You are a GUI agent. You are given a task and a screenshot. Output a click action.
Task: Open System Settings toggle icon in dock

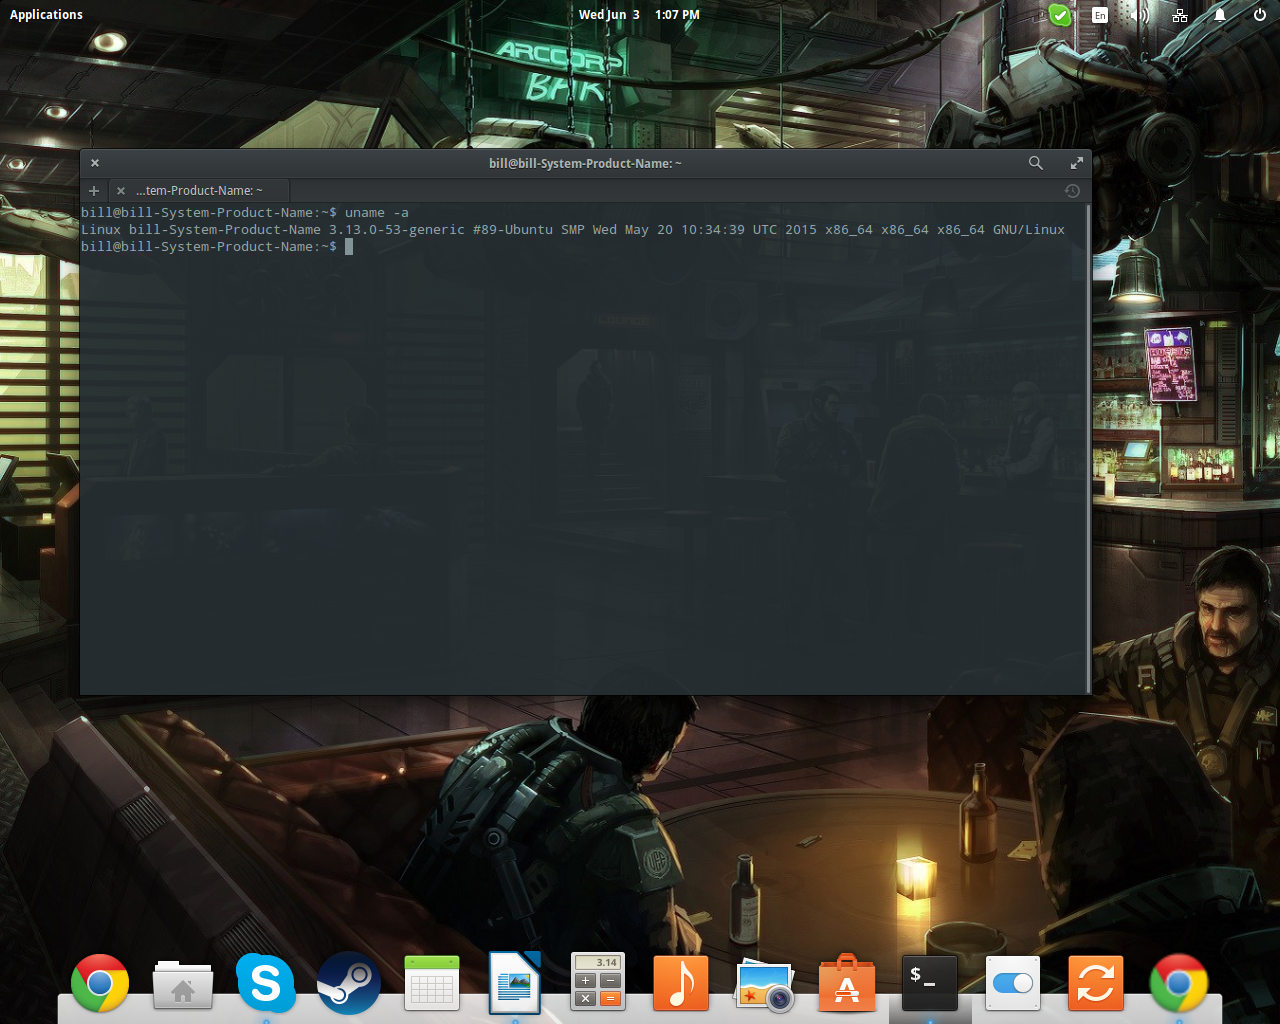(x=1013, y=983)
